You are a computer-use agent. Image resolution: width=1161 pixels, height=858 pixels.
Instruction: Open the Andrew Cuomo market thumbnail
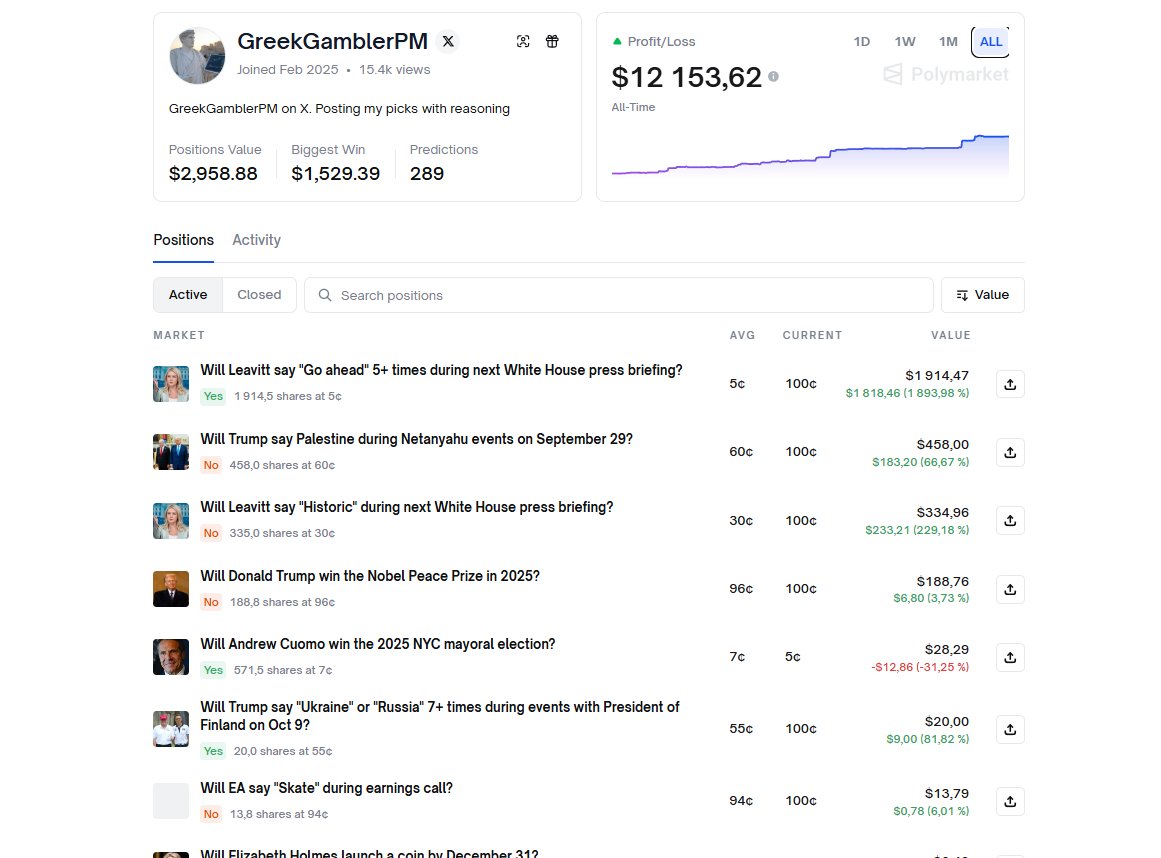coord(171,657)
